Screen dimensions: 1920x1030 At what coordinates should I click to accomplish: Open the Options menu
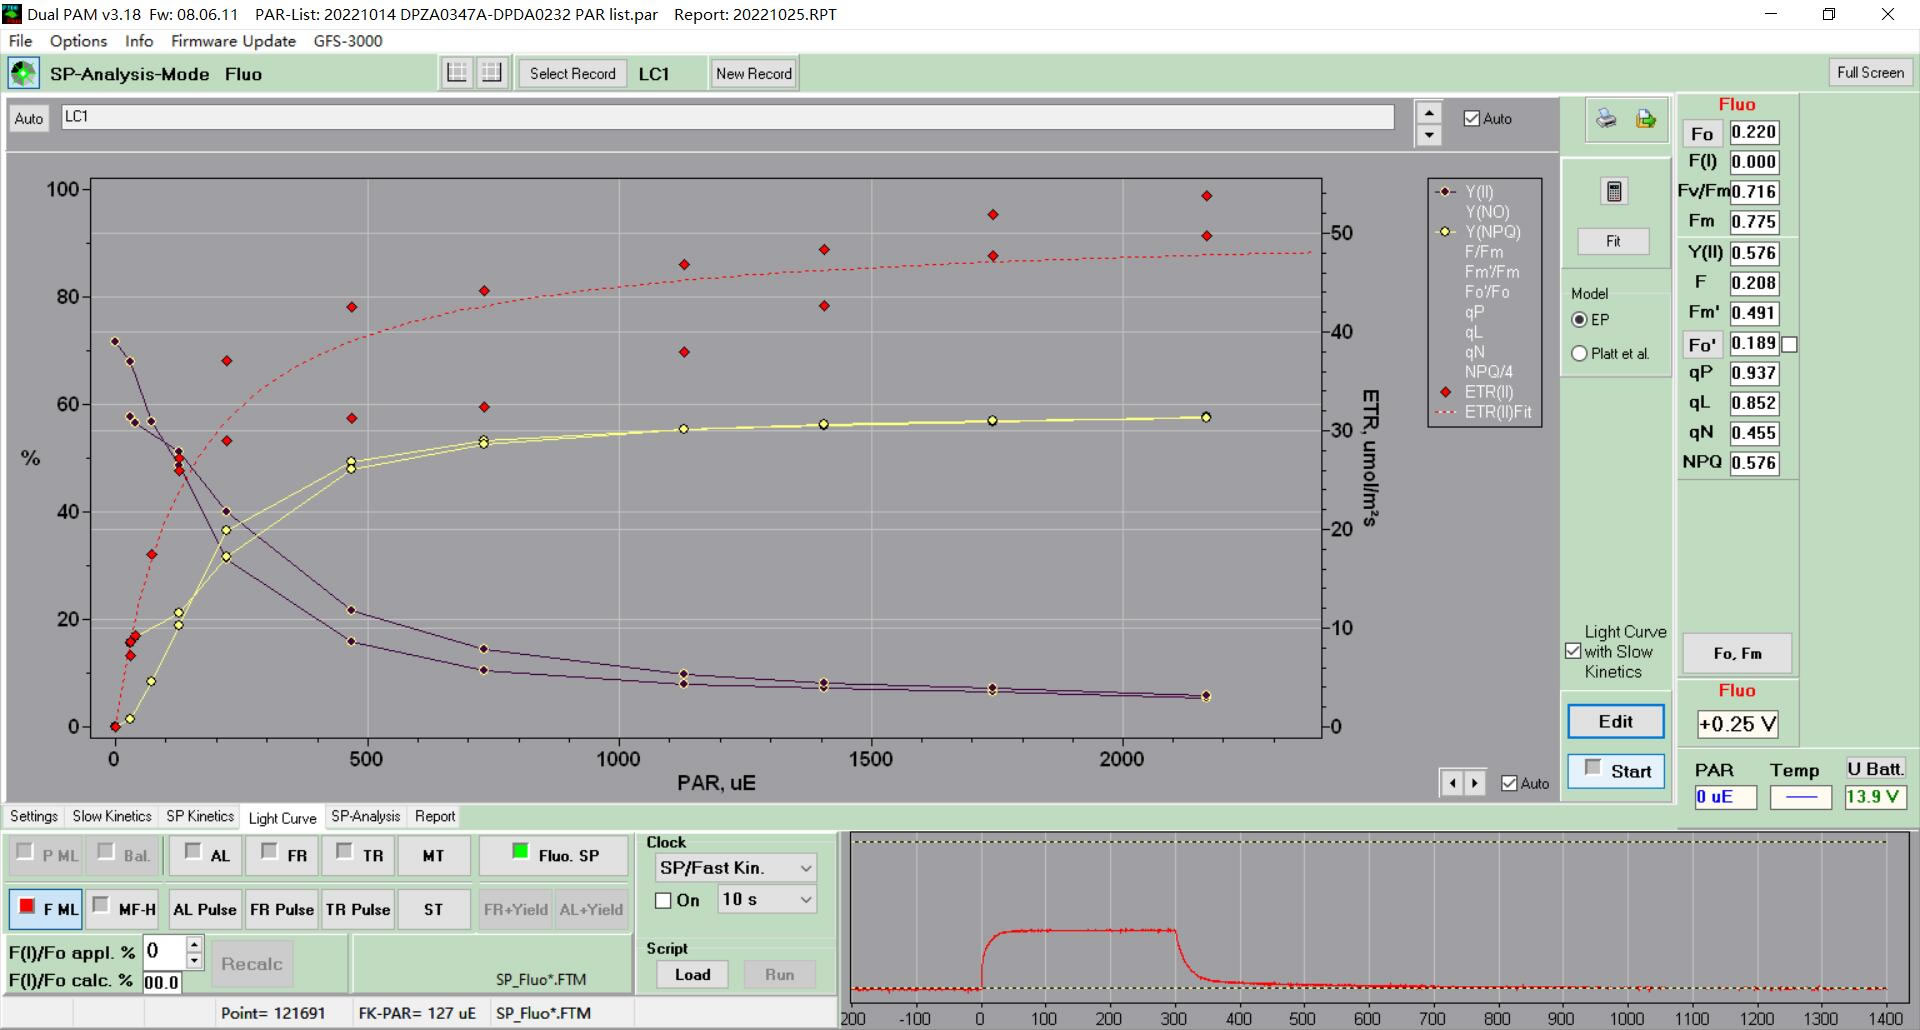pyautogui.click(x=78, y=41)
